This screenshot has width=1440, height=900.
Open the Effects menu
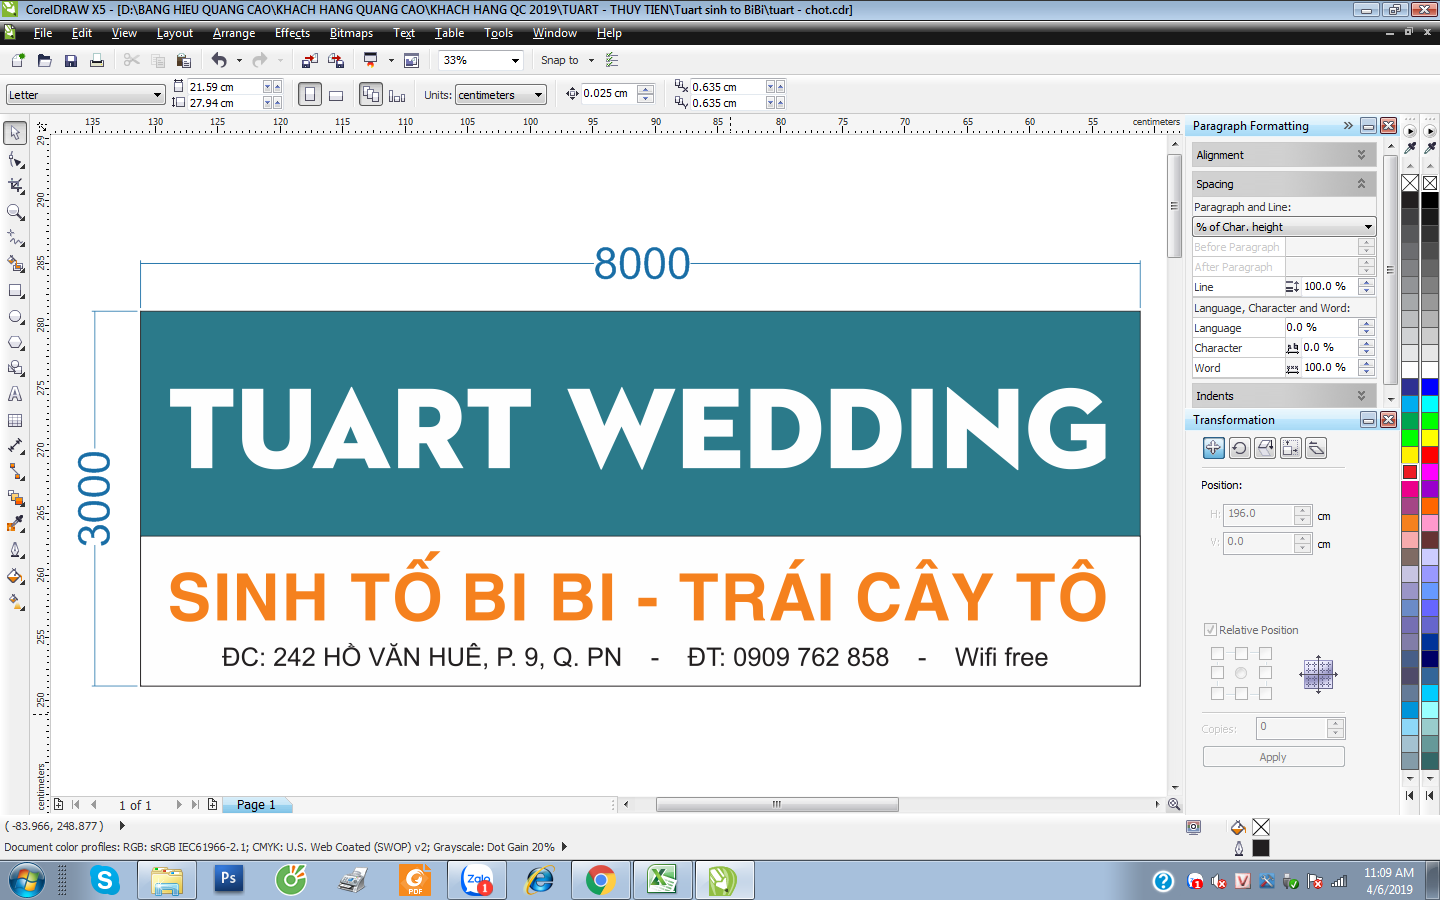292,33
